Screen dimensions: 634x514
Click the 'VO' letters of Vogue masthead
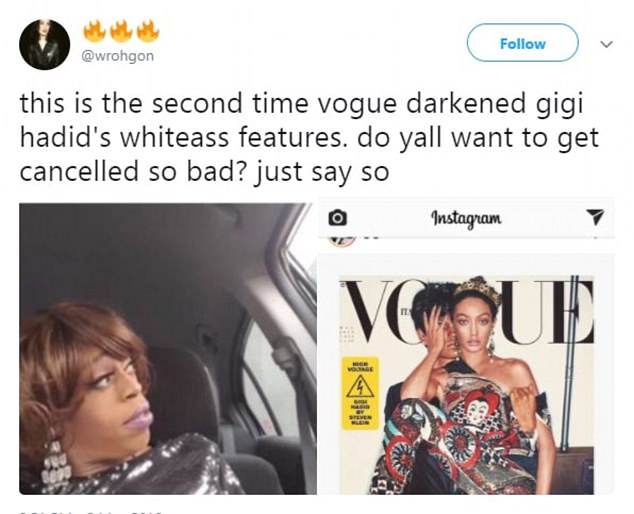point(379,311)
